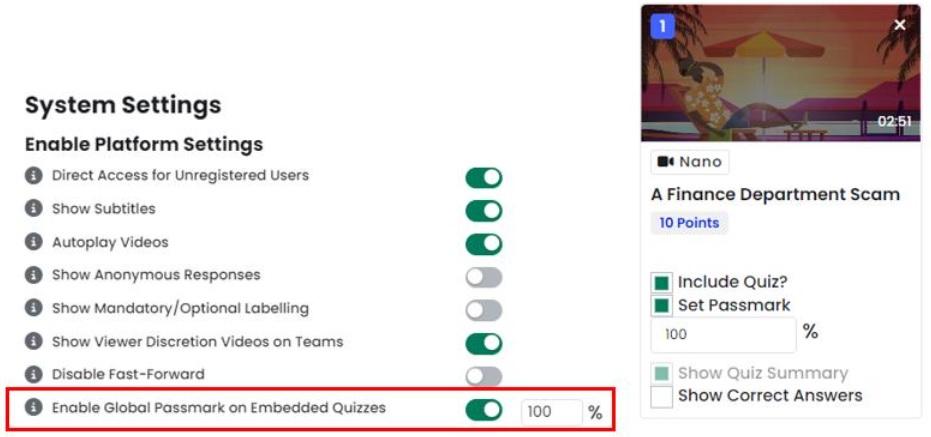
Task: Click info icon for Mandatory/Optional Labelling
Action: 33,308
